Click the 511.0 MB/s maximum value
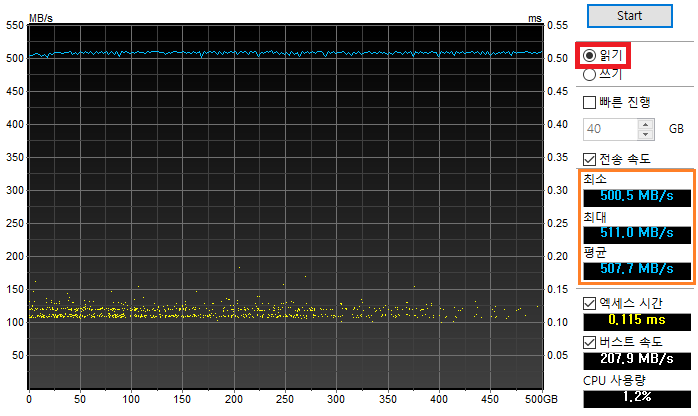This screenshot has width=698, height=416. [x=637, y=233]
